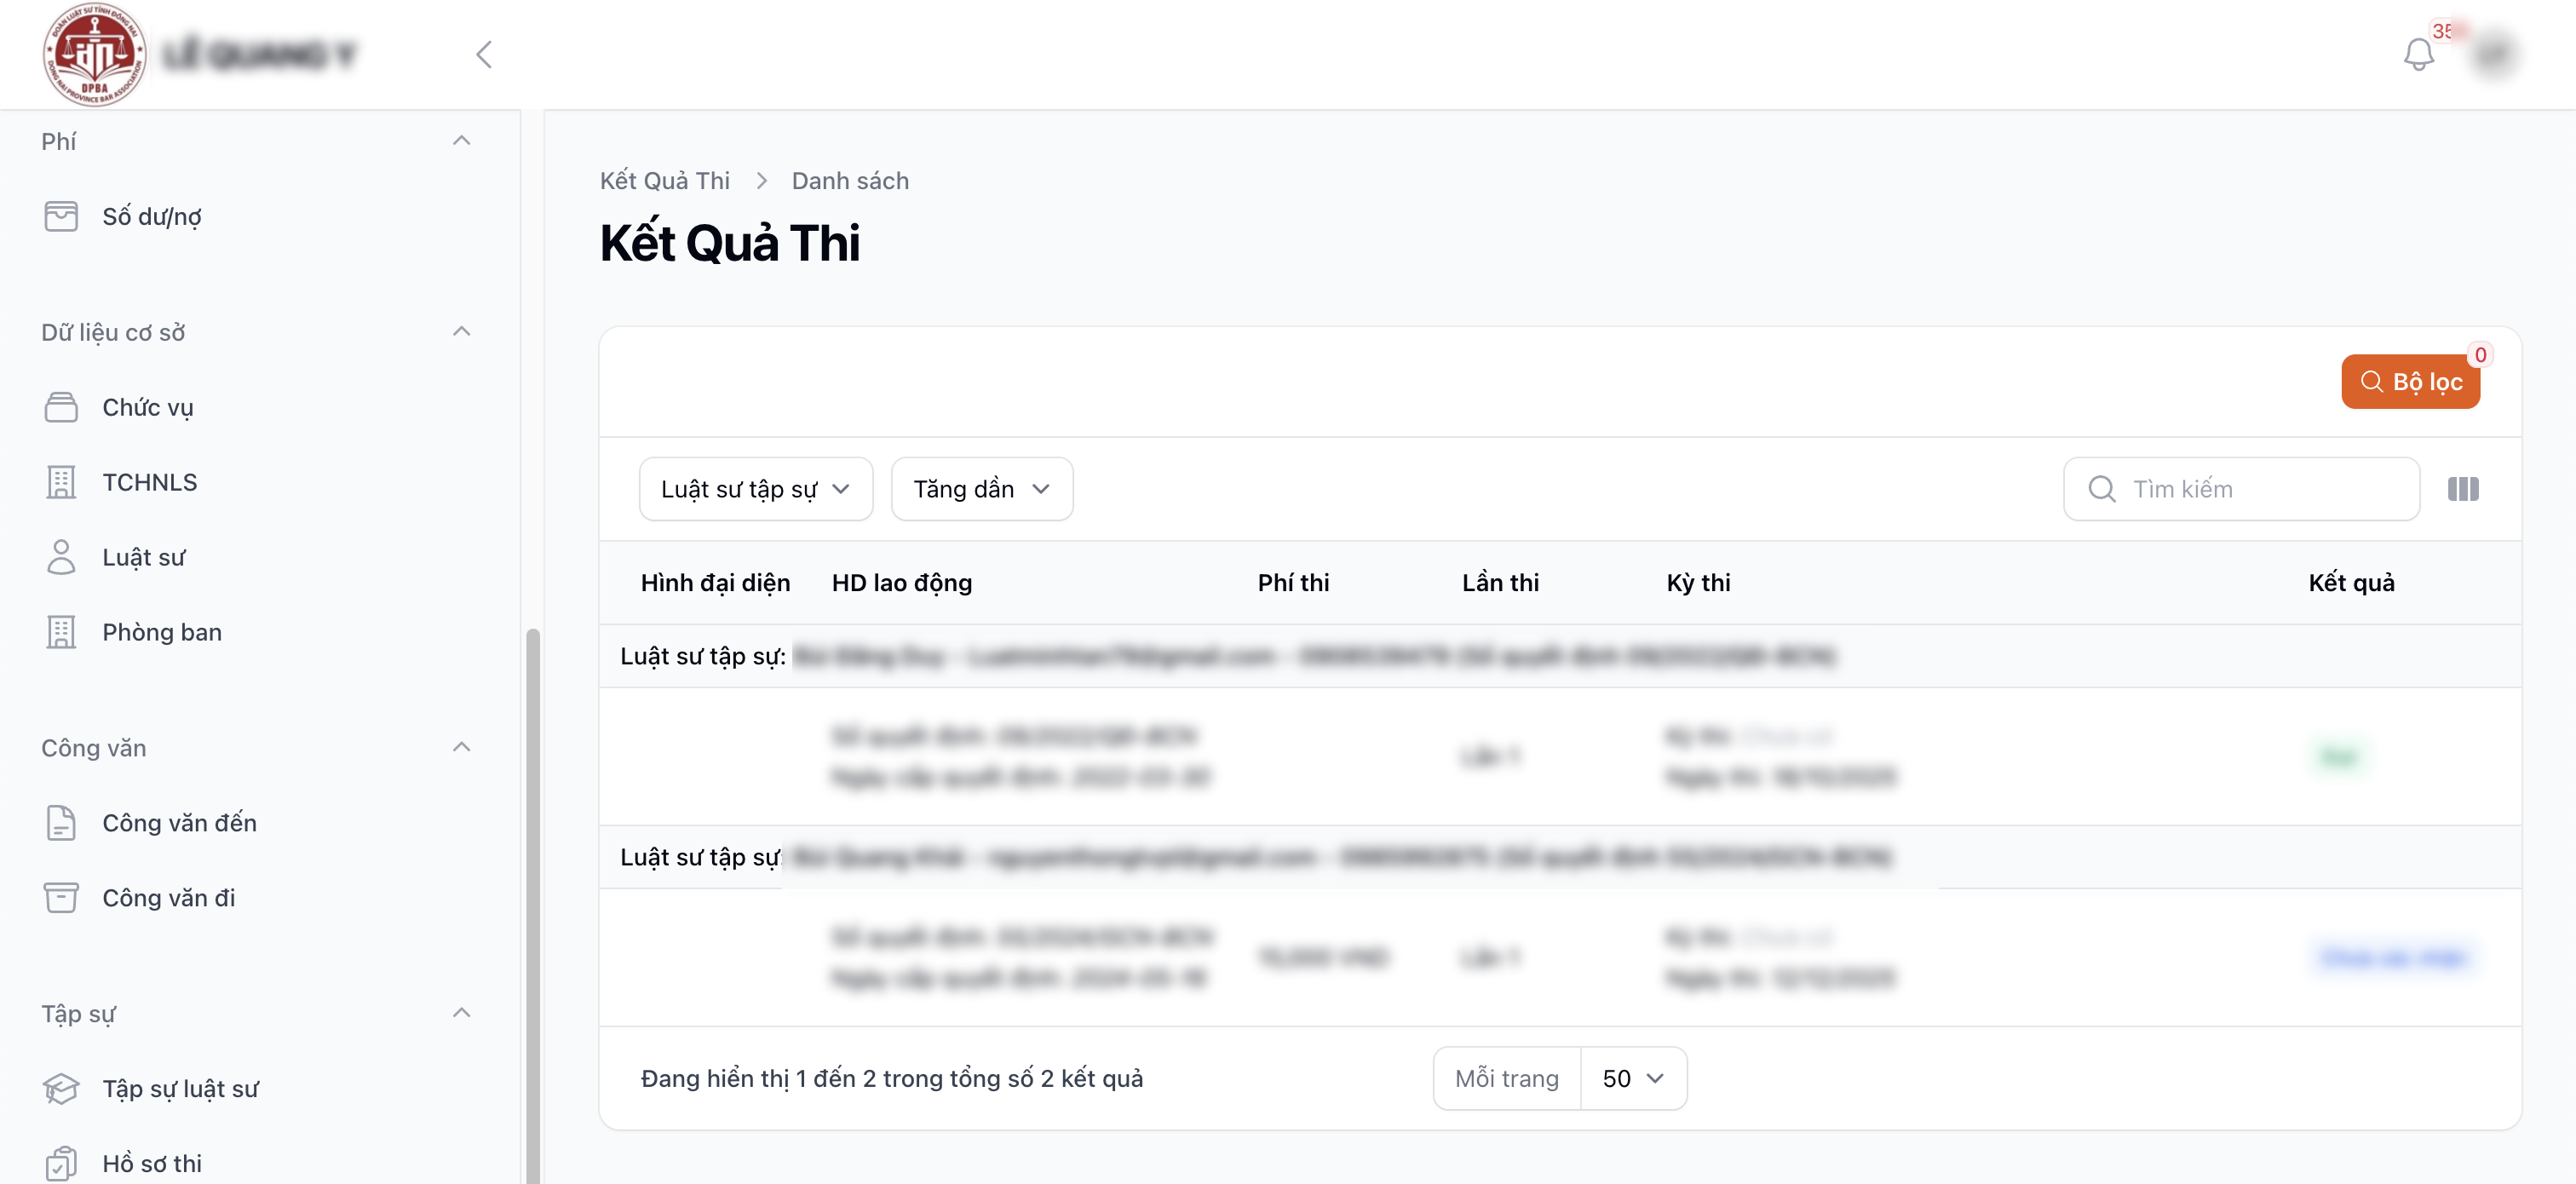Open Công văn đến document icon
The height and width of the screenshot is (1184, 2576).
(x=61, y=823)
